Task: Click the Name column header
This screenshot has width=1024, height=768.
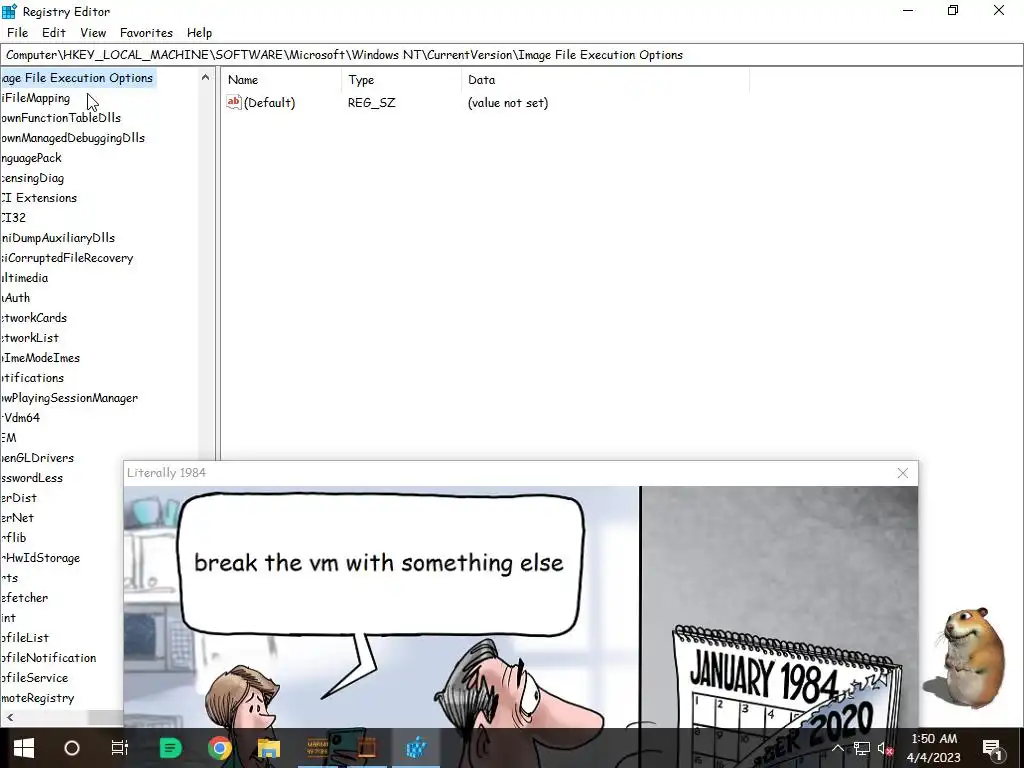Action: [x=282, y=80]
